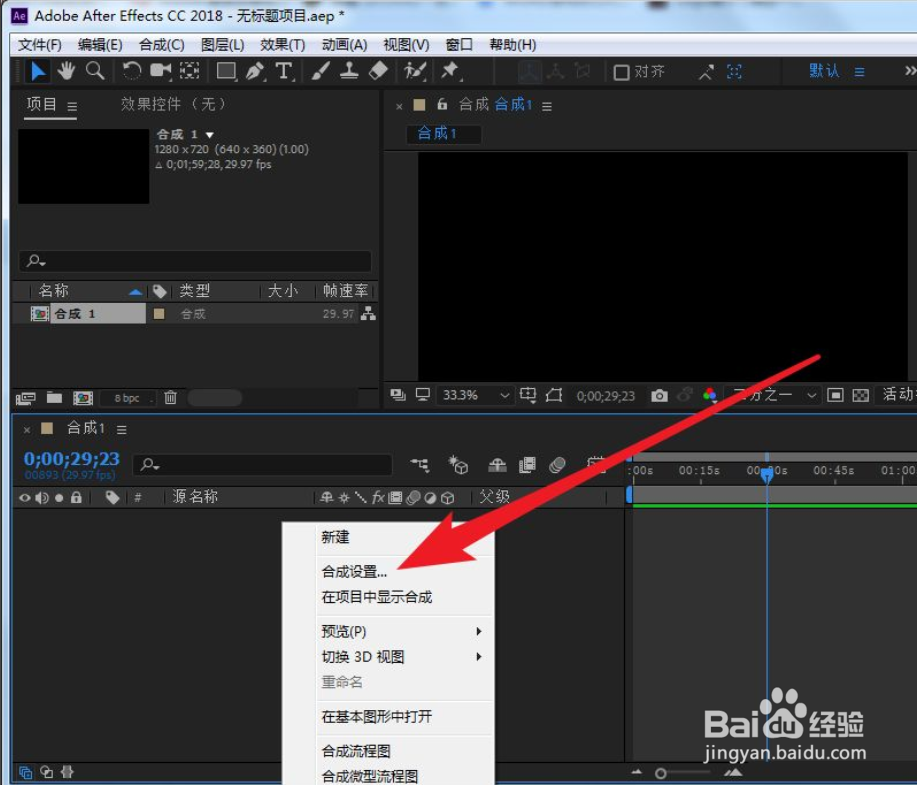Select the Zoom tool
The width and height of the screenshot is (917, 785).
click(95, 70)
